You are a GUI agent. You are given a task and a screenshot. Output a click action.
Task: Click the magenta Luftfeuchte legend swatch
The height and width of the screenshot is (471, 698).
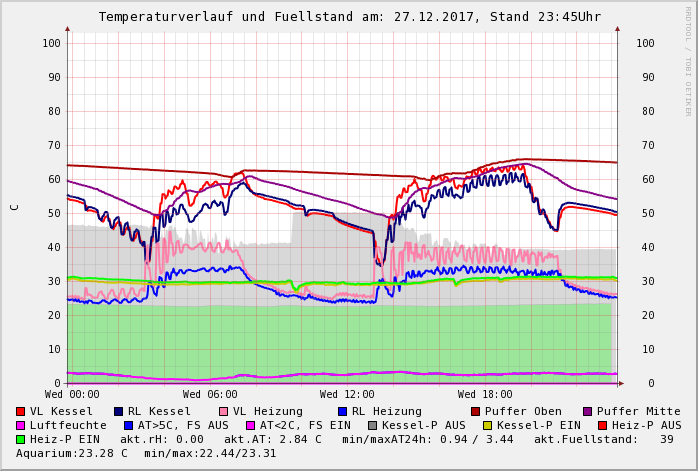21,425
